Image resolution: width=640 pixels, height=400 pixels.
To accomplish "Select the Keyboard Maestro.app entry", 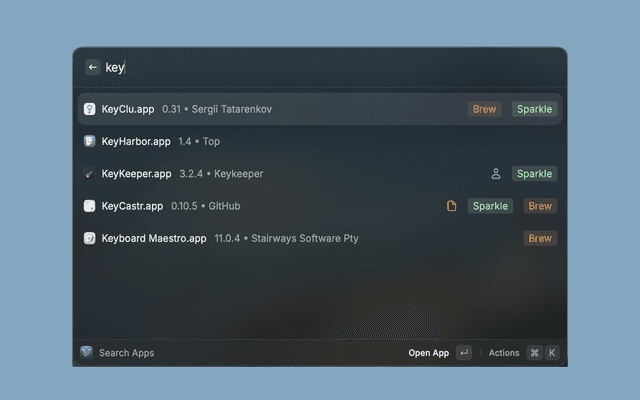I will pos(320,238).
